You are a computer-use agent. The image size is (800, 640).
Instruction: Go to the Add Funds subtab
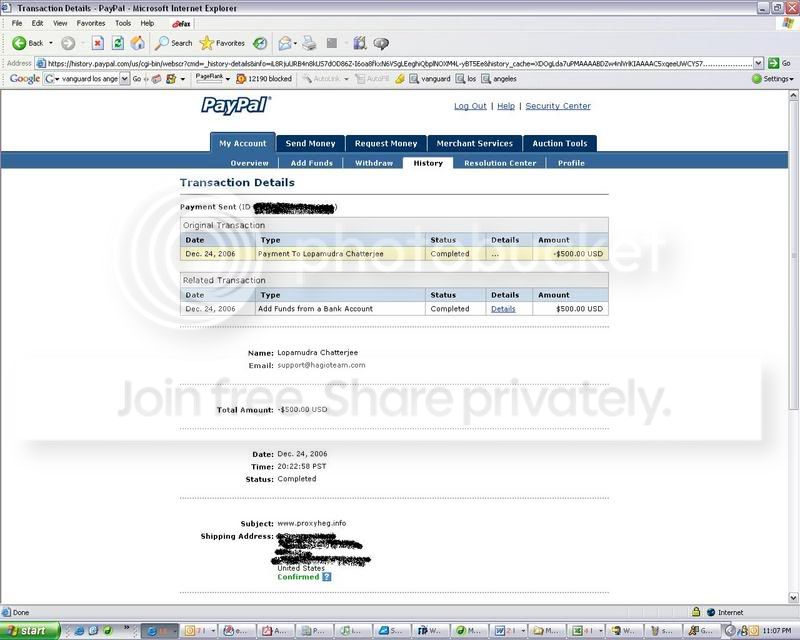point(311,163)
